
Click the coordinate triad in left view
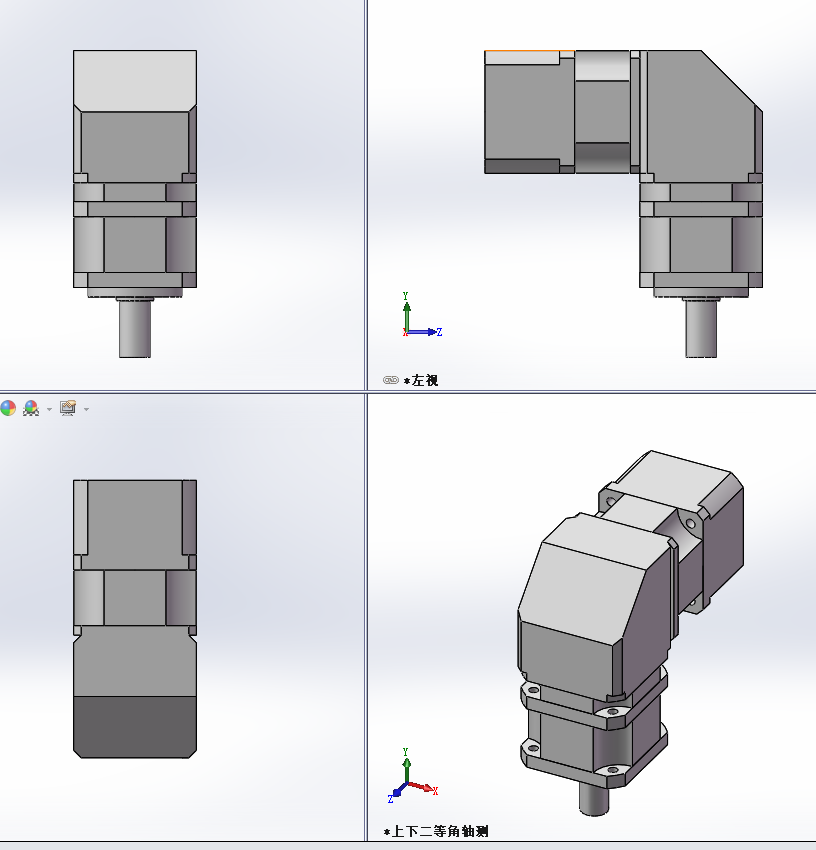click(x=422, y=315)
